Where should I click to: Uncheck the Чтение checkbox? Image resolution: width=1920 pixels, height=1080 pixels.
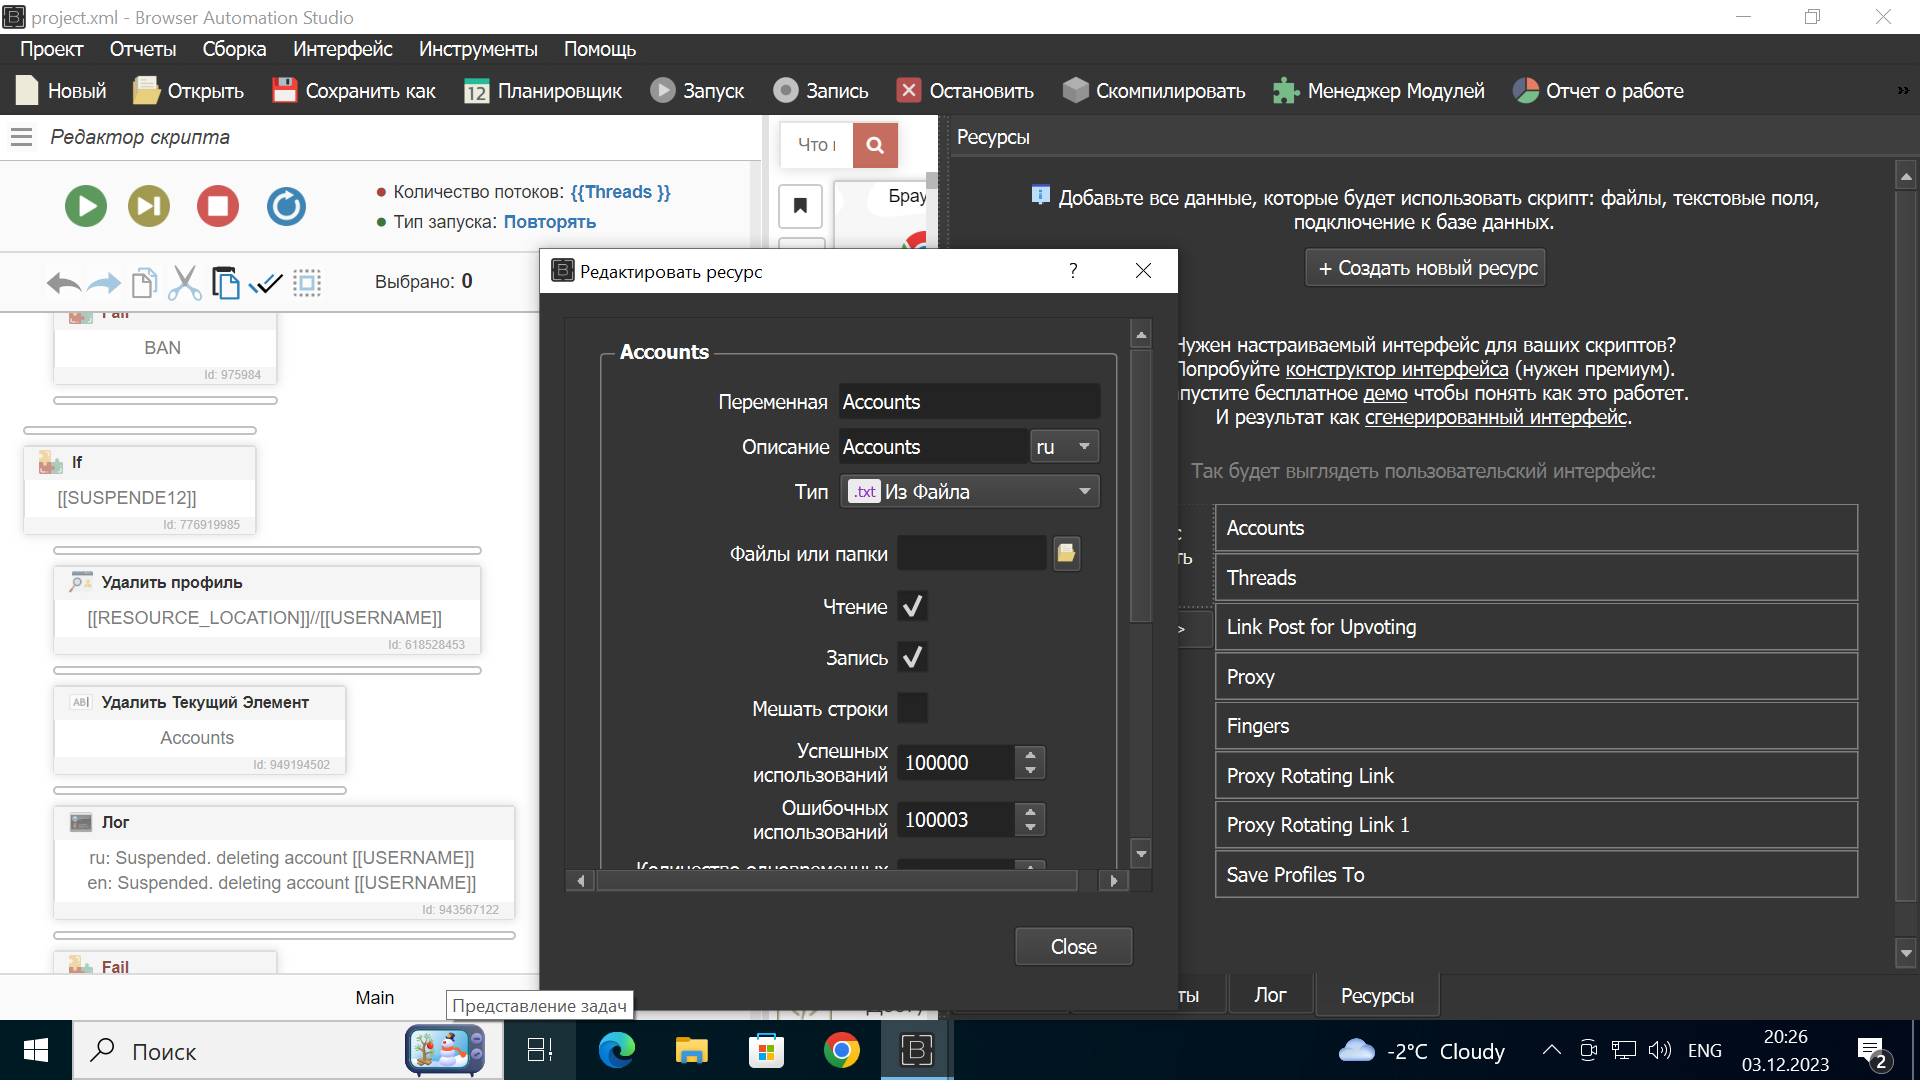pyautogui.click(x=912, y=606)
